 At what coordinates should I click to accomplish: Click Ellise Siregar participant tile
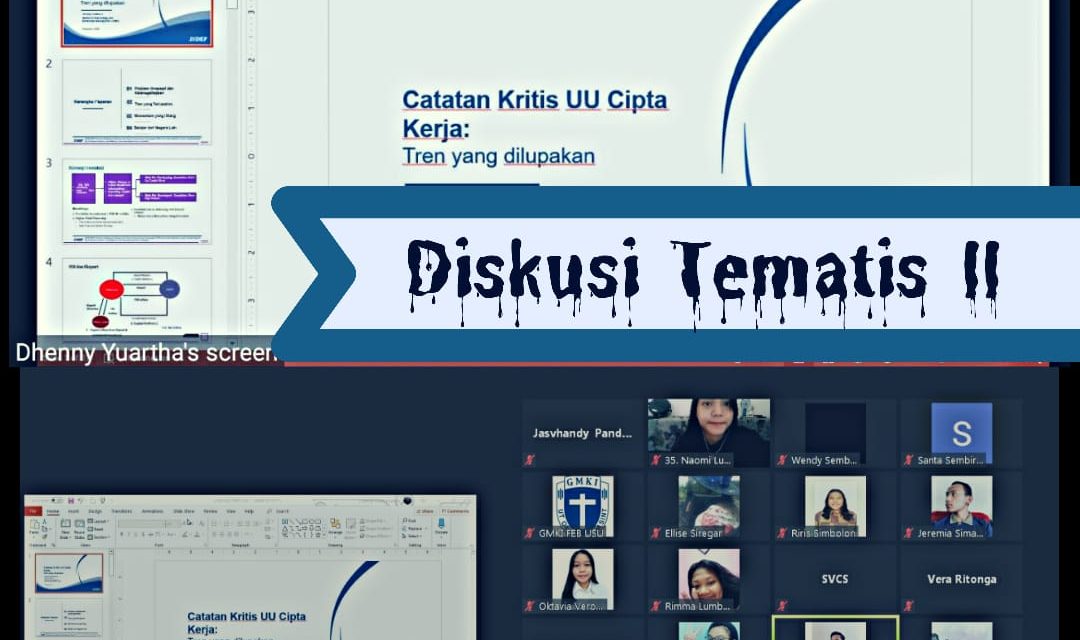pos(709,506)
